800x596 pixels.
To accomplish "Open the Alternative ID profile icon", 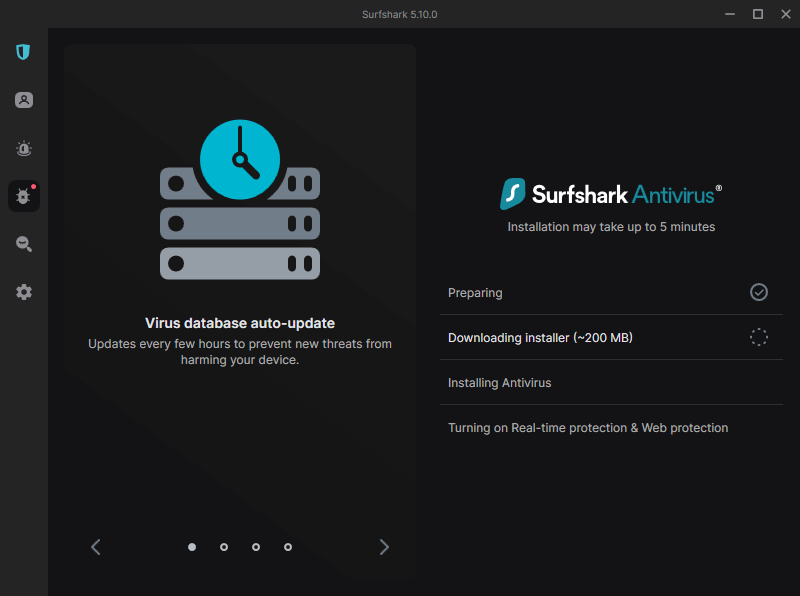I will [x=23, y=100].
